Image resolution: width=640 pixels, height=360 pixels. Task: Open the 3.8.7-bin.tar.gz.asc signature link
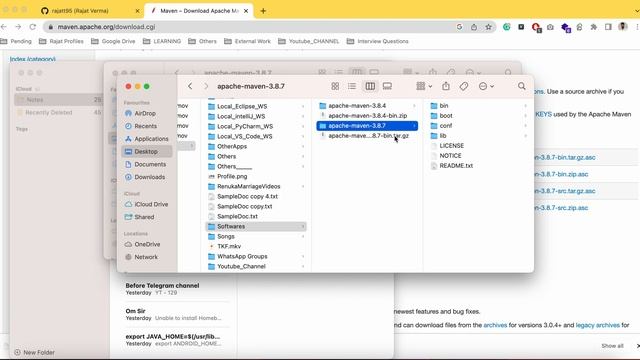tap(565, 157)
